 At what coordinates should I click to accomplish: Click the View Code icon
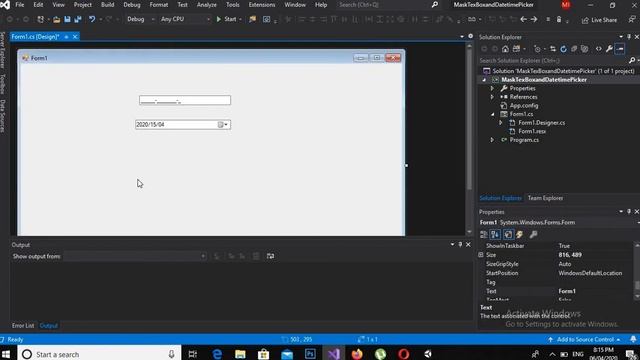click(599, 49)
